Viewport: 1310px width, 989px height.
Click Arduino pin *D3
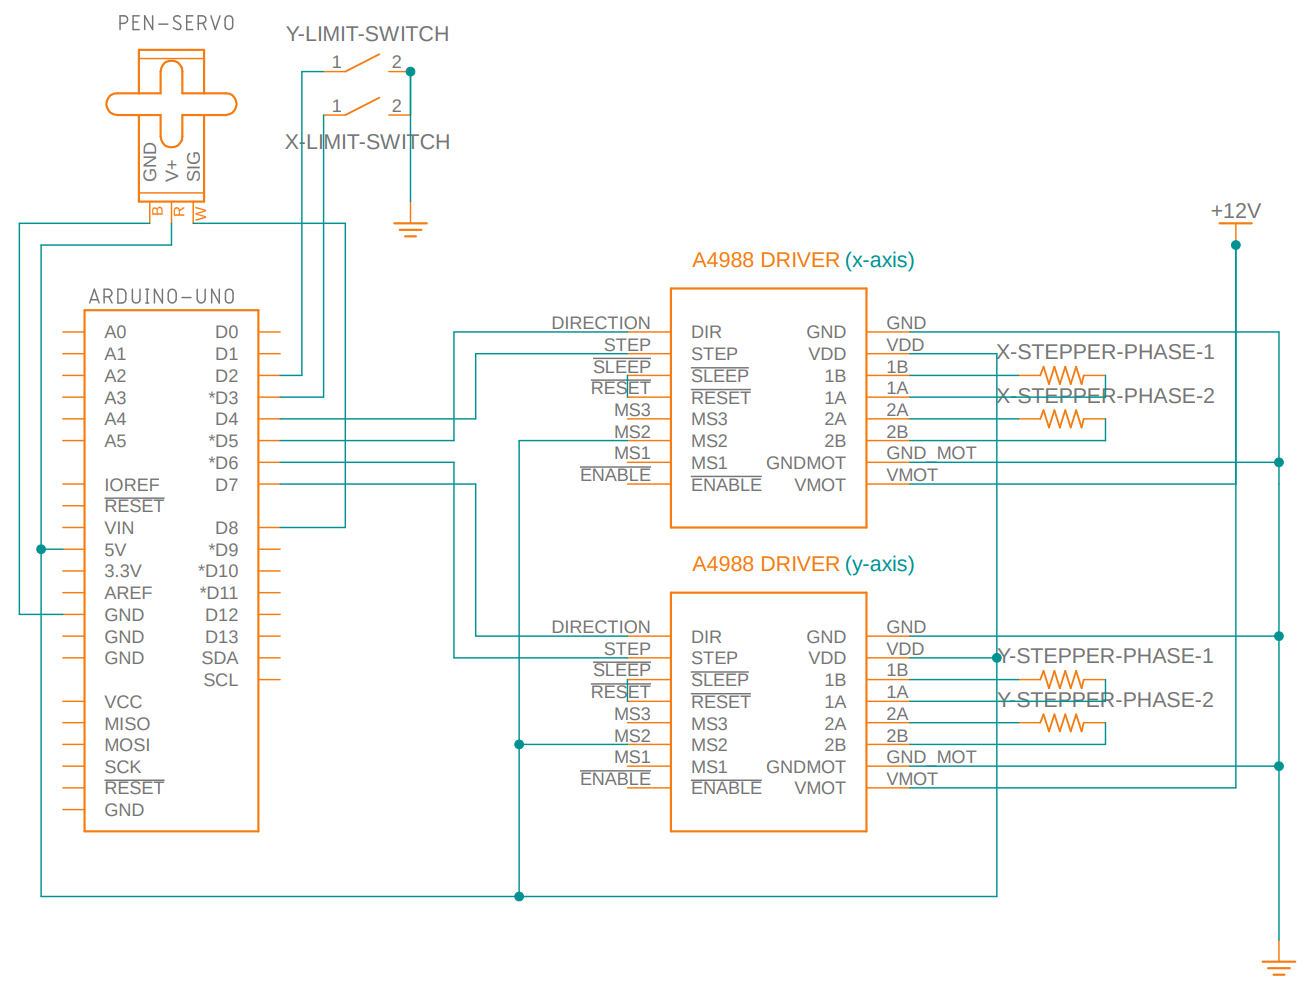pyautogui.click(x=224, y=398)
